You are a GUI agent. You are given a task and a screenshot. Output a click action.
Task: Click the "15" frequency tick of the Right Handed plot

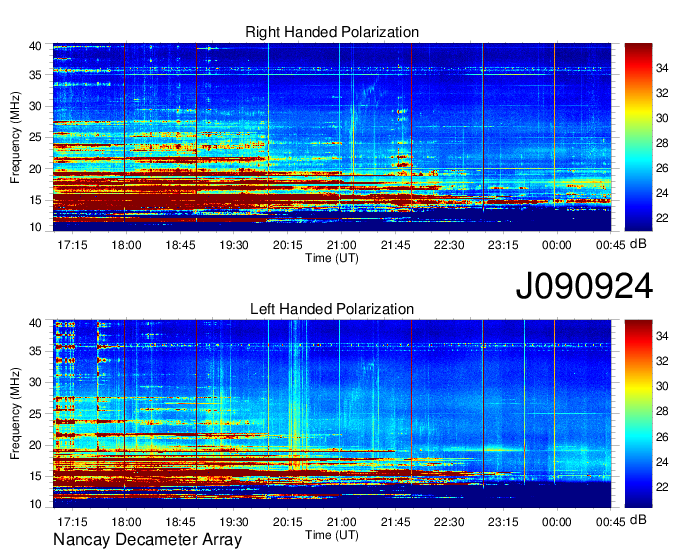[x=36, y=200]
